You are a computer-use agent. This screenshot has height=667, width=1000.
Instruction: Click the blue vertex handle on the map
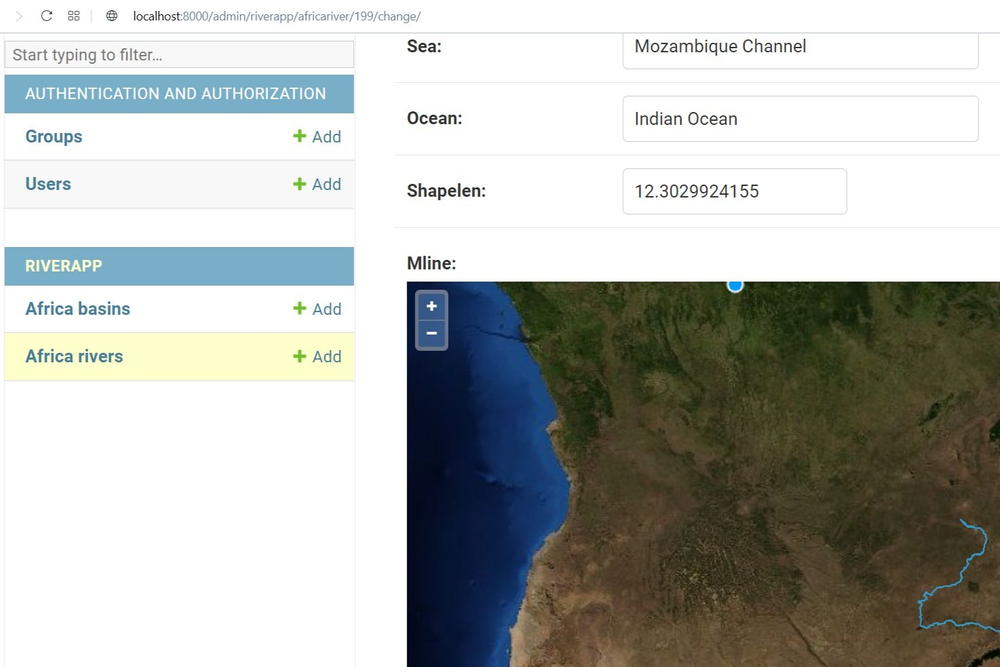point(735,286)
